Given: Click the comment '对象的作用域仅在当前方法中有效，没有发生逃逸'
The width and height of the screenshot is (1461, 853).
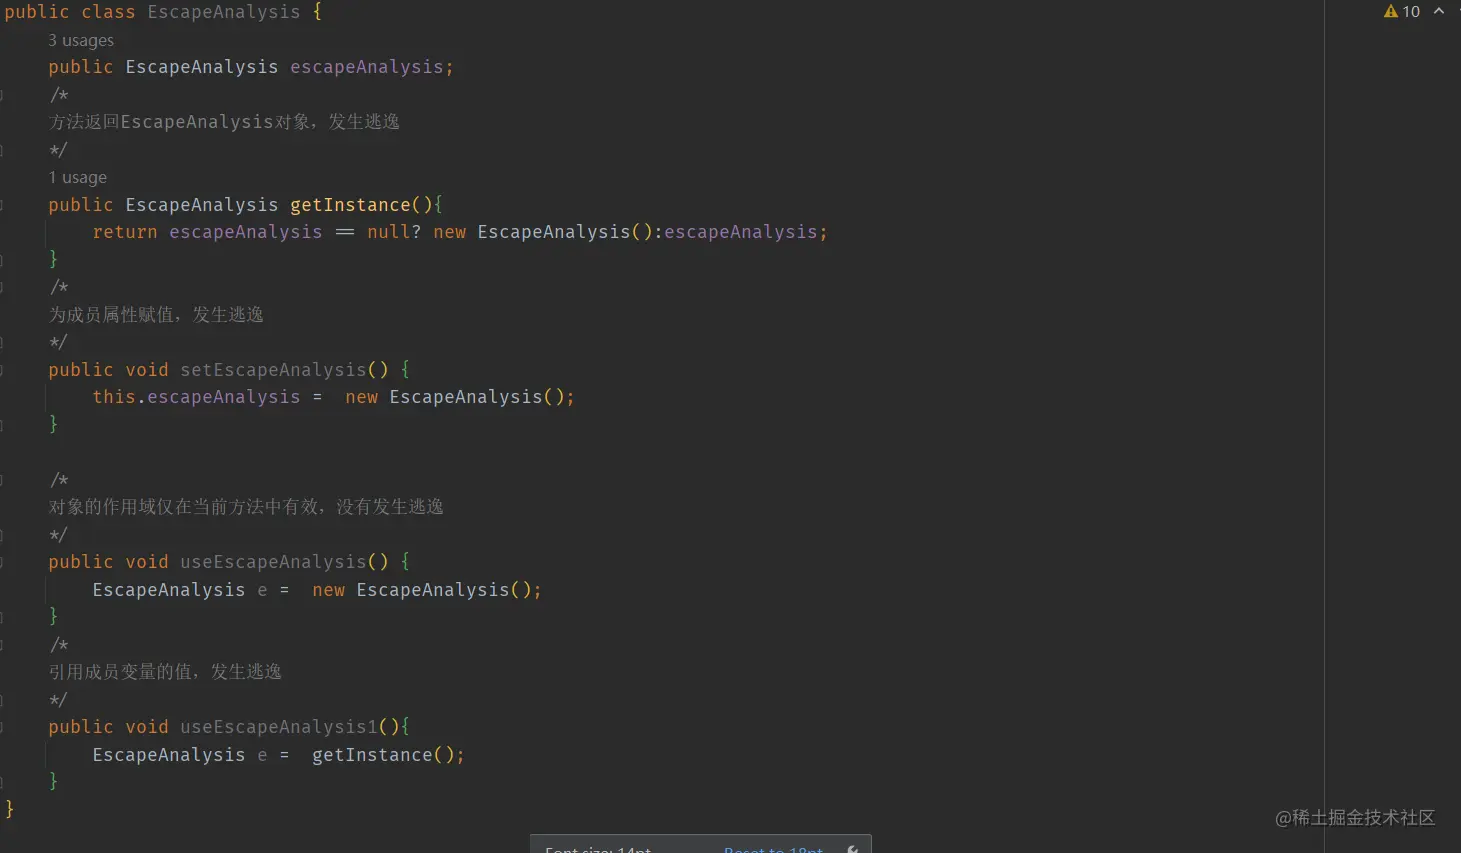Looking at the screenshot, I should coord(246,507).
